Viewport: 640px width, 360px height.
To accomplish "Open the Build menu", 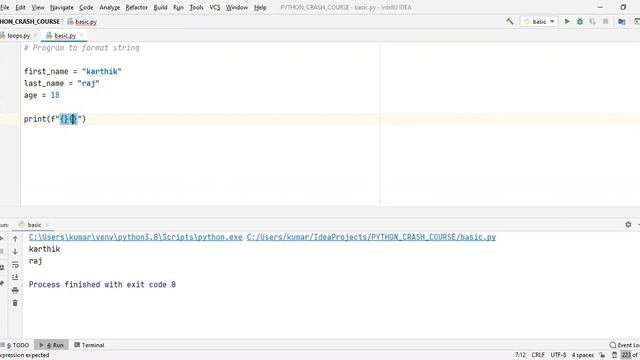I will pos(160,7).
